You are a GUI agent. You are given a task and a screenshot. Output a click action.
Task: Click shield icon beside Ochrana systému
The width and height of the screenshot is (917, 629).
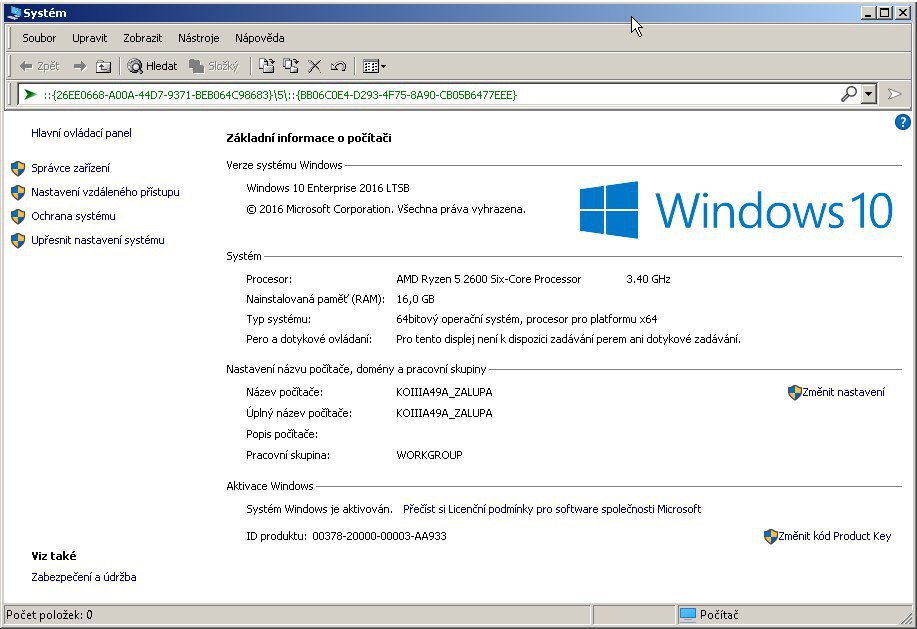point(18,216)
